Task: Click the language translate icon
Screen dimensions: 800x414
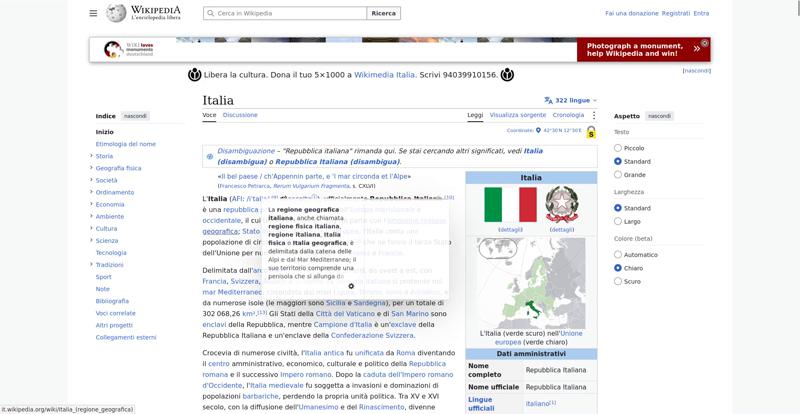Action: tap(548, 101)
